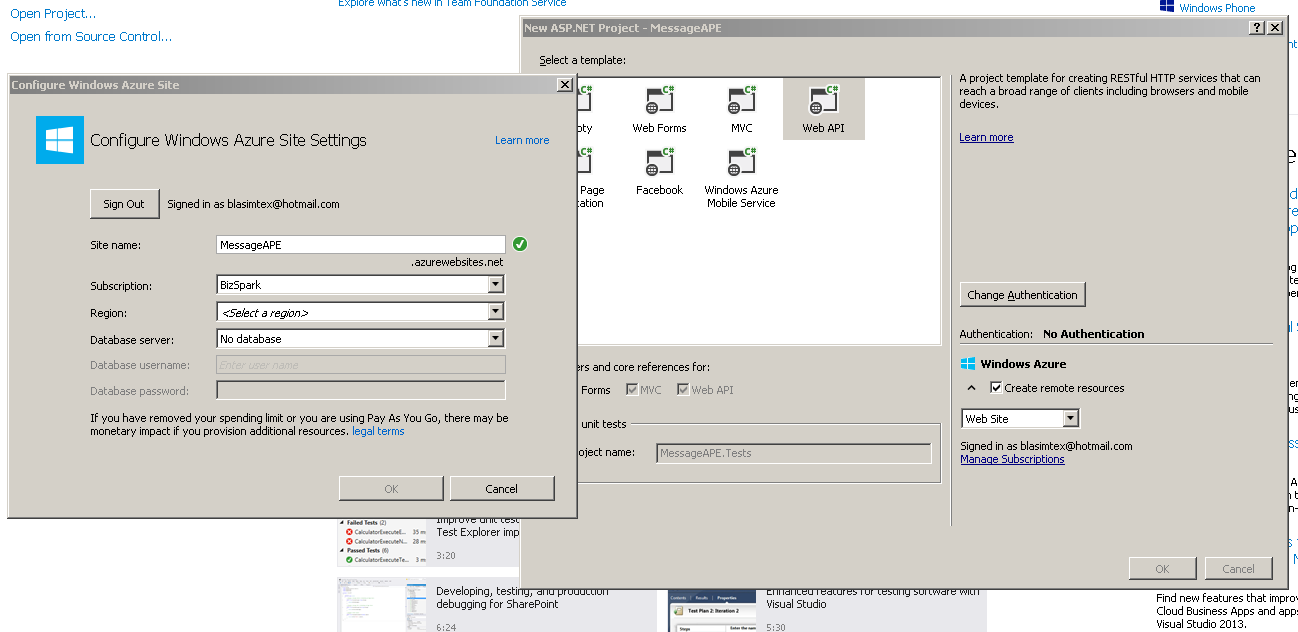Screen dimensions: 1298x632
Task: Click the Change Authentication button
Action: click(x=1022, y=295)
